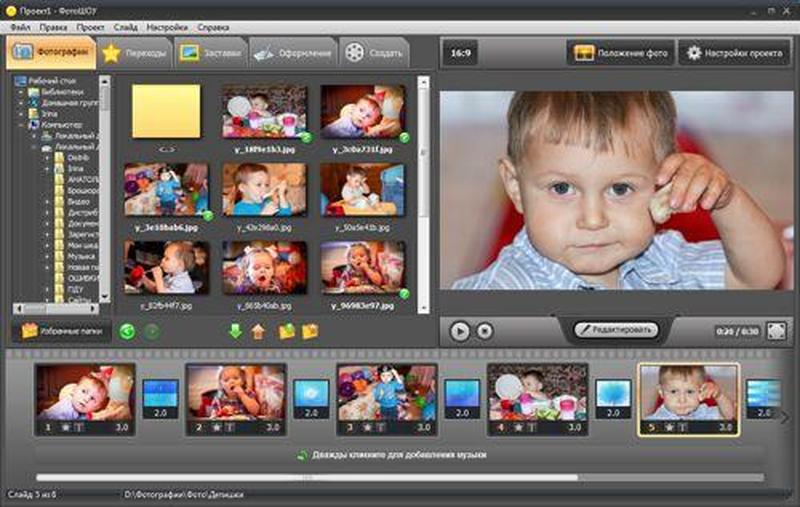Click the orange up arrow icon
This screenshot has width=800, height=507.
[x=258, y=331]
